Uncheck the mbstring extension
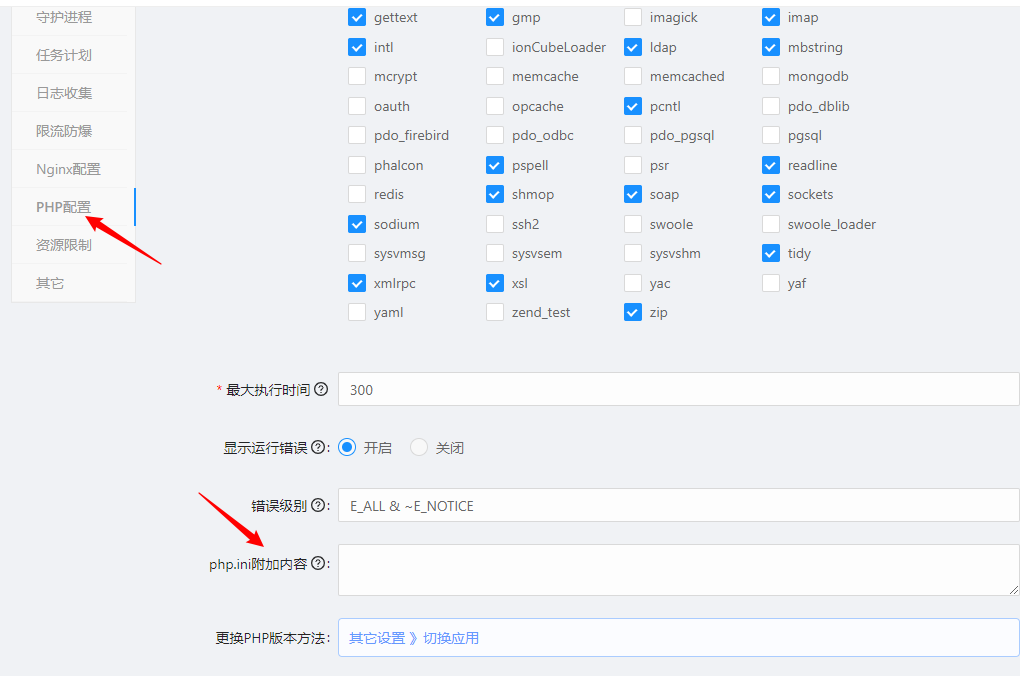 (x=770, y=47)
